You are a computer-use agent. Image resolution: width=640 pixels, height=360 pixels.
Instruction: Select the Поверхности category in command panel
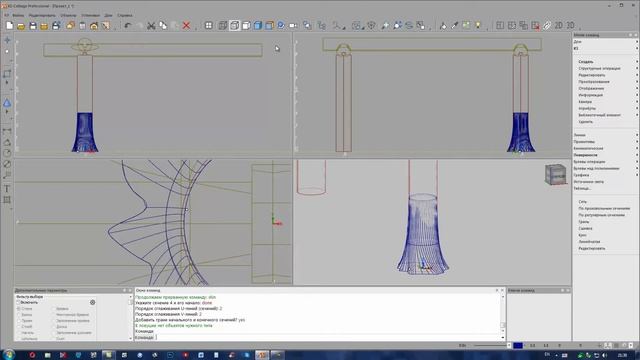tap(585, 155)
